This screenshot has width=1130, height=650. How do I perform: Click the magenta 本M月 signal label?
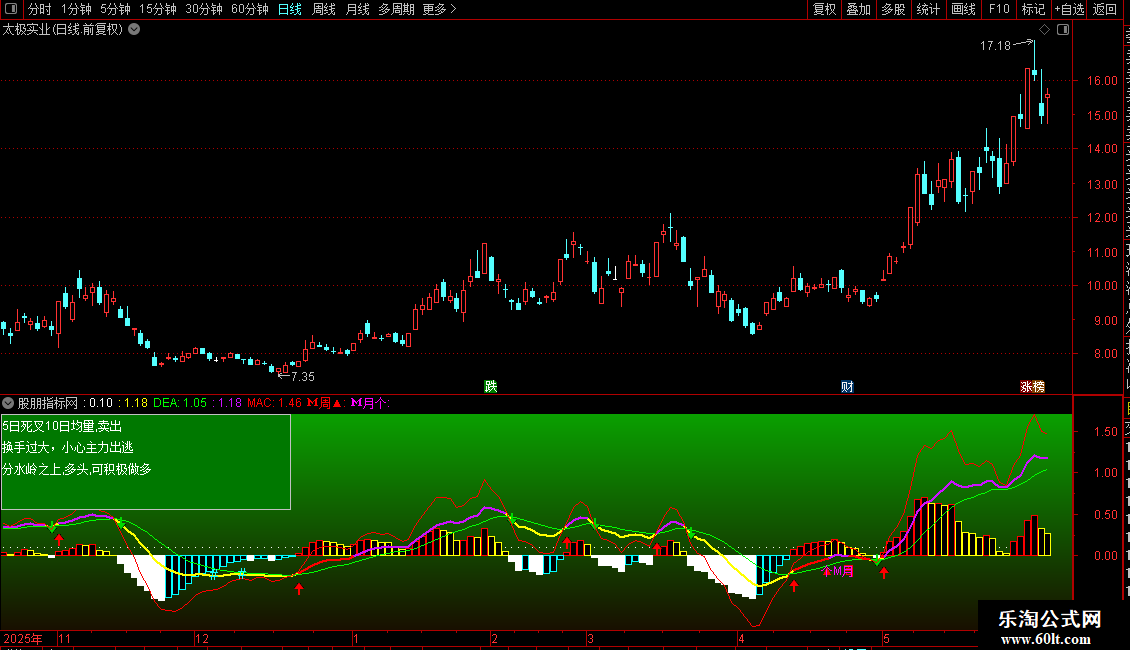838,571
